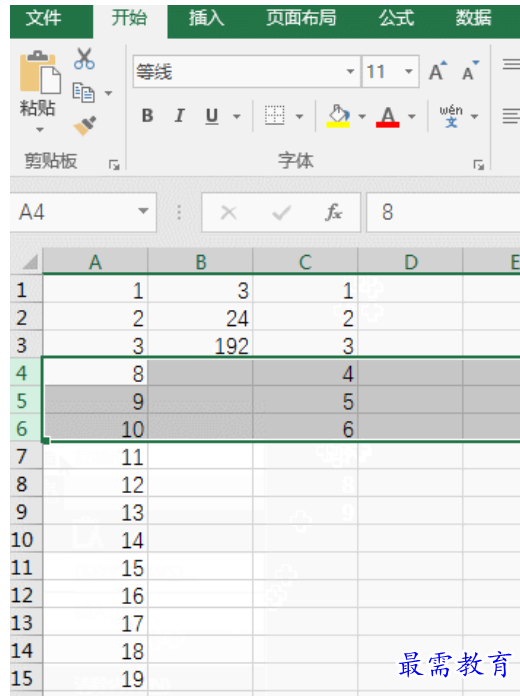Open the font size 11 dropdown
This screenshot has width=520, height=696.
tap(409, 71)
